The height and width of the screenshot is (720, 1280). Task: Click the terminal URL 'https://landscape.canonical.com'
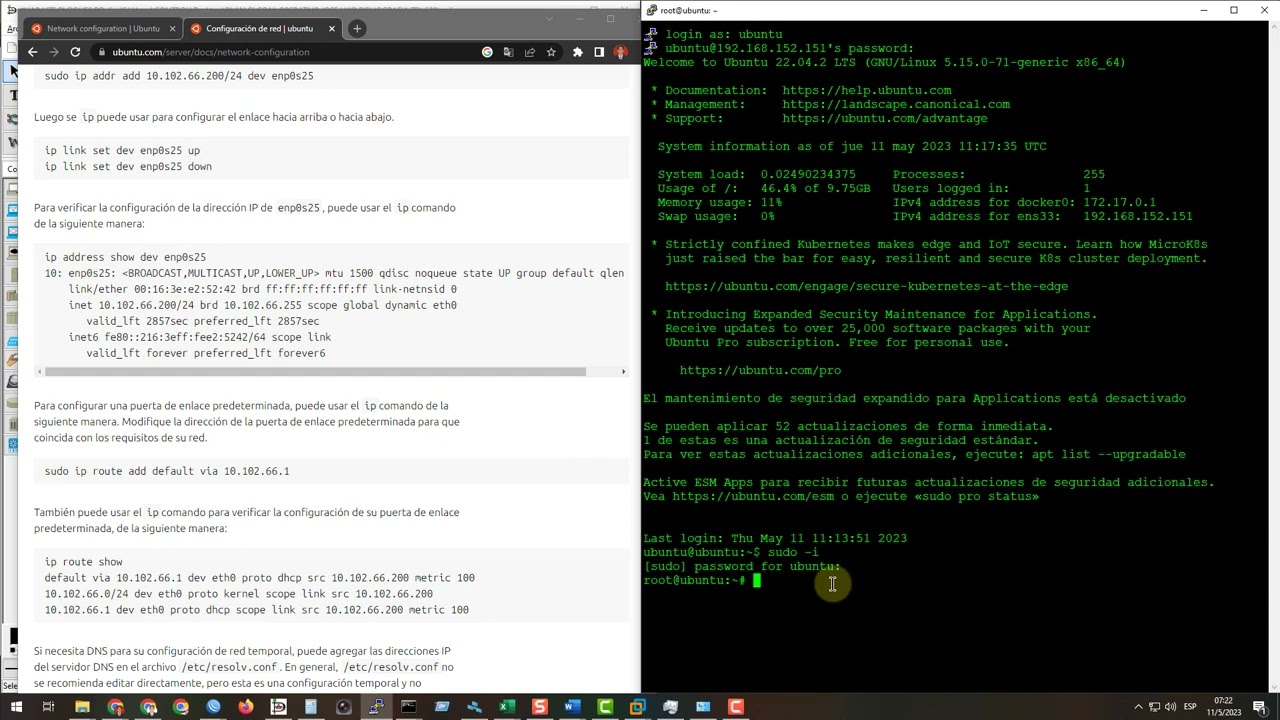coord(896,104)
